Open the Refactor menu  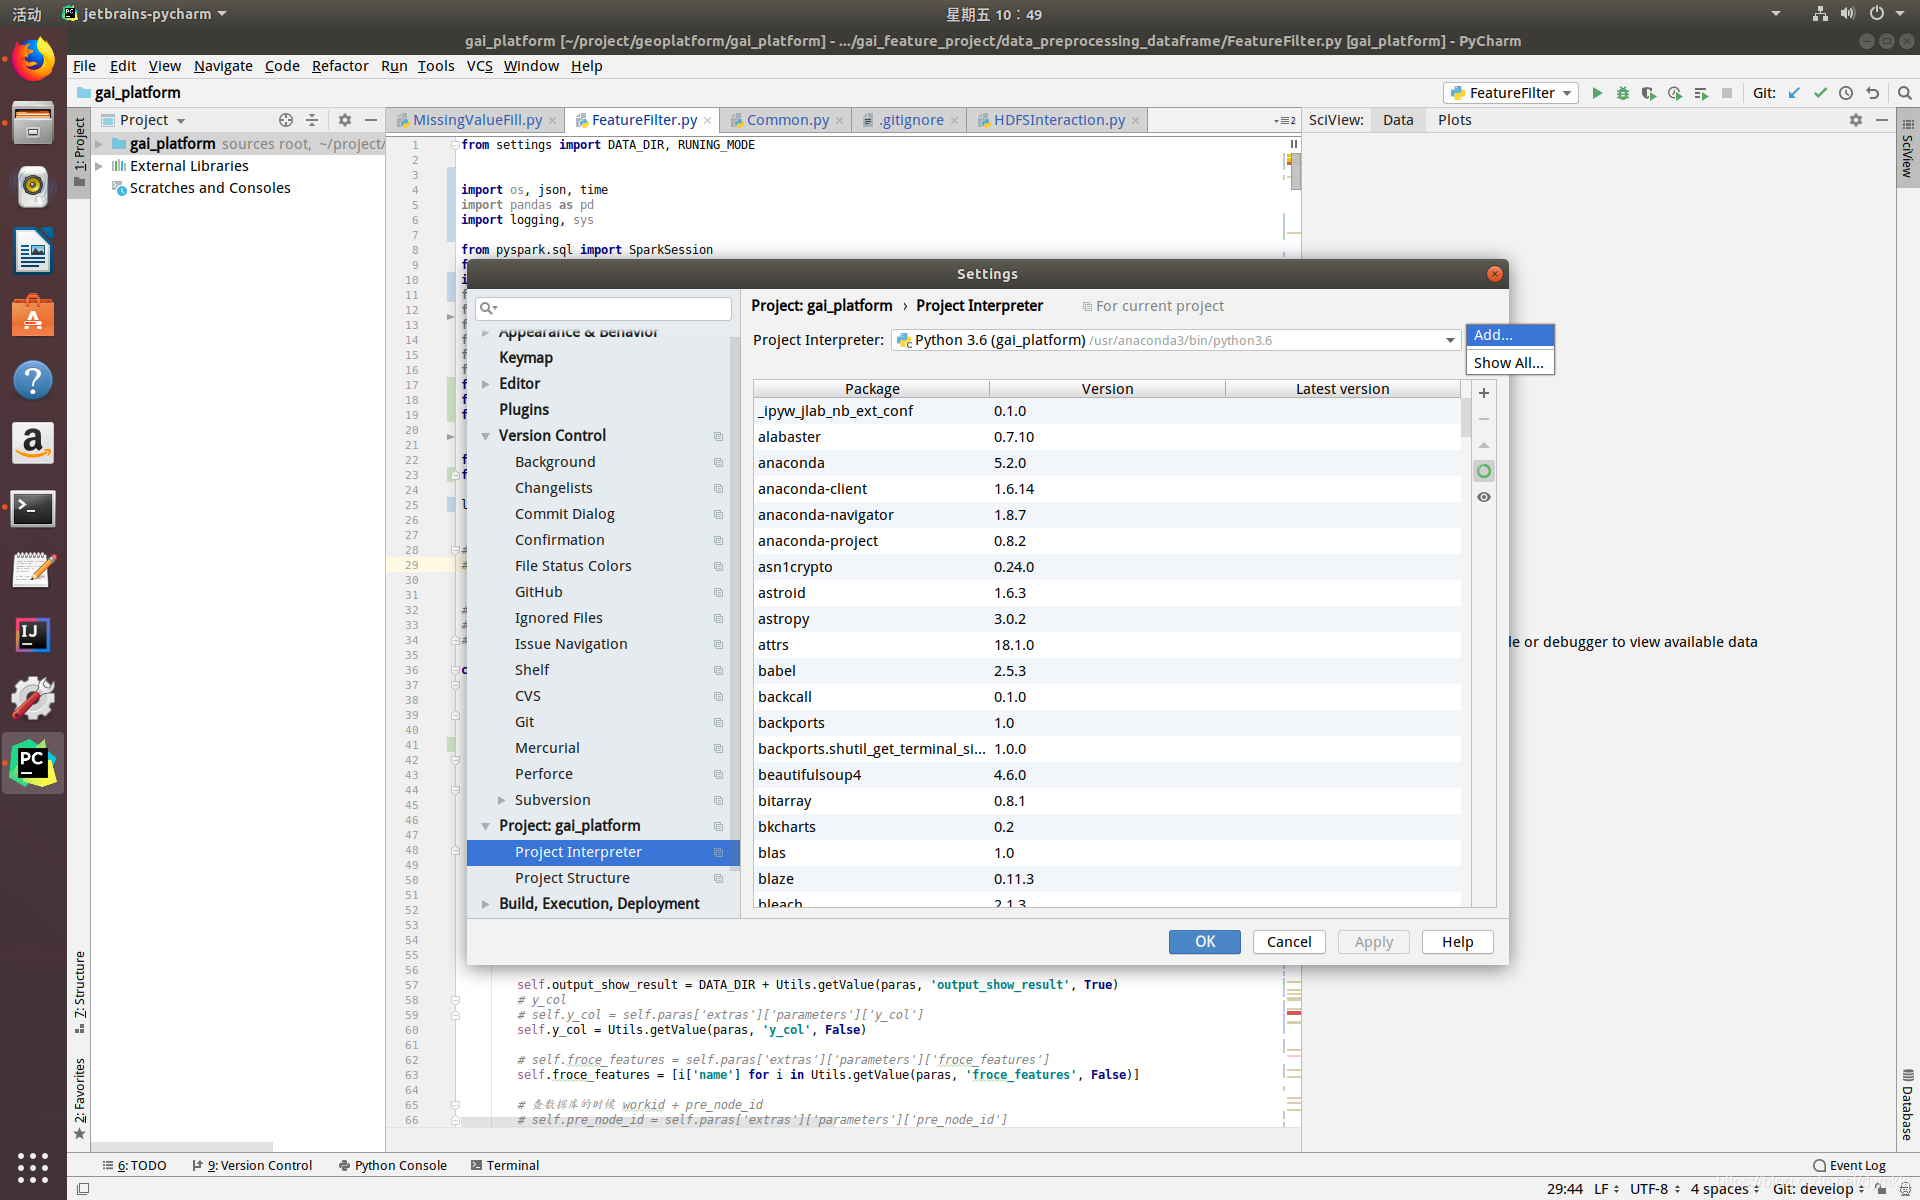pos(340,66)
